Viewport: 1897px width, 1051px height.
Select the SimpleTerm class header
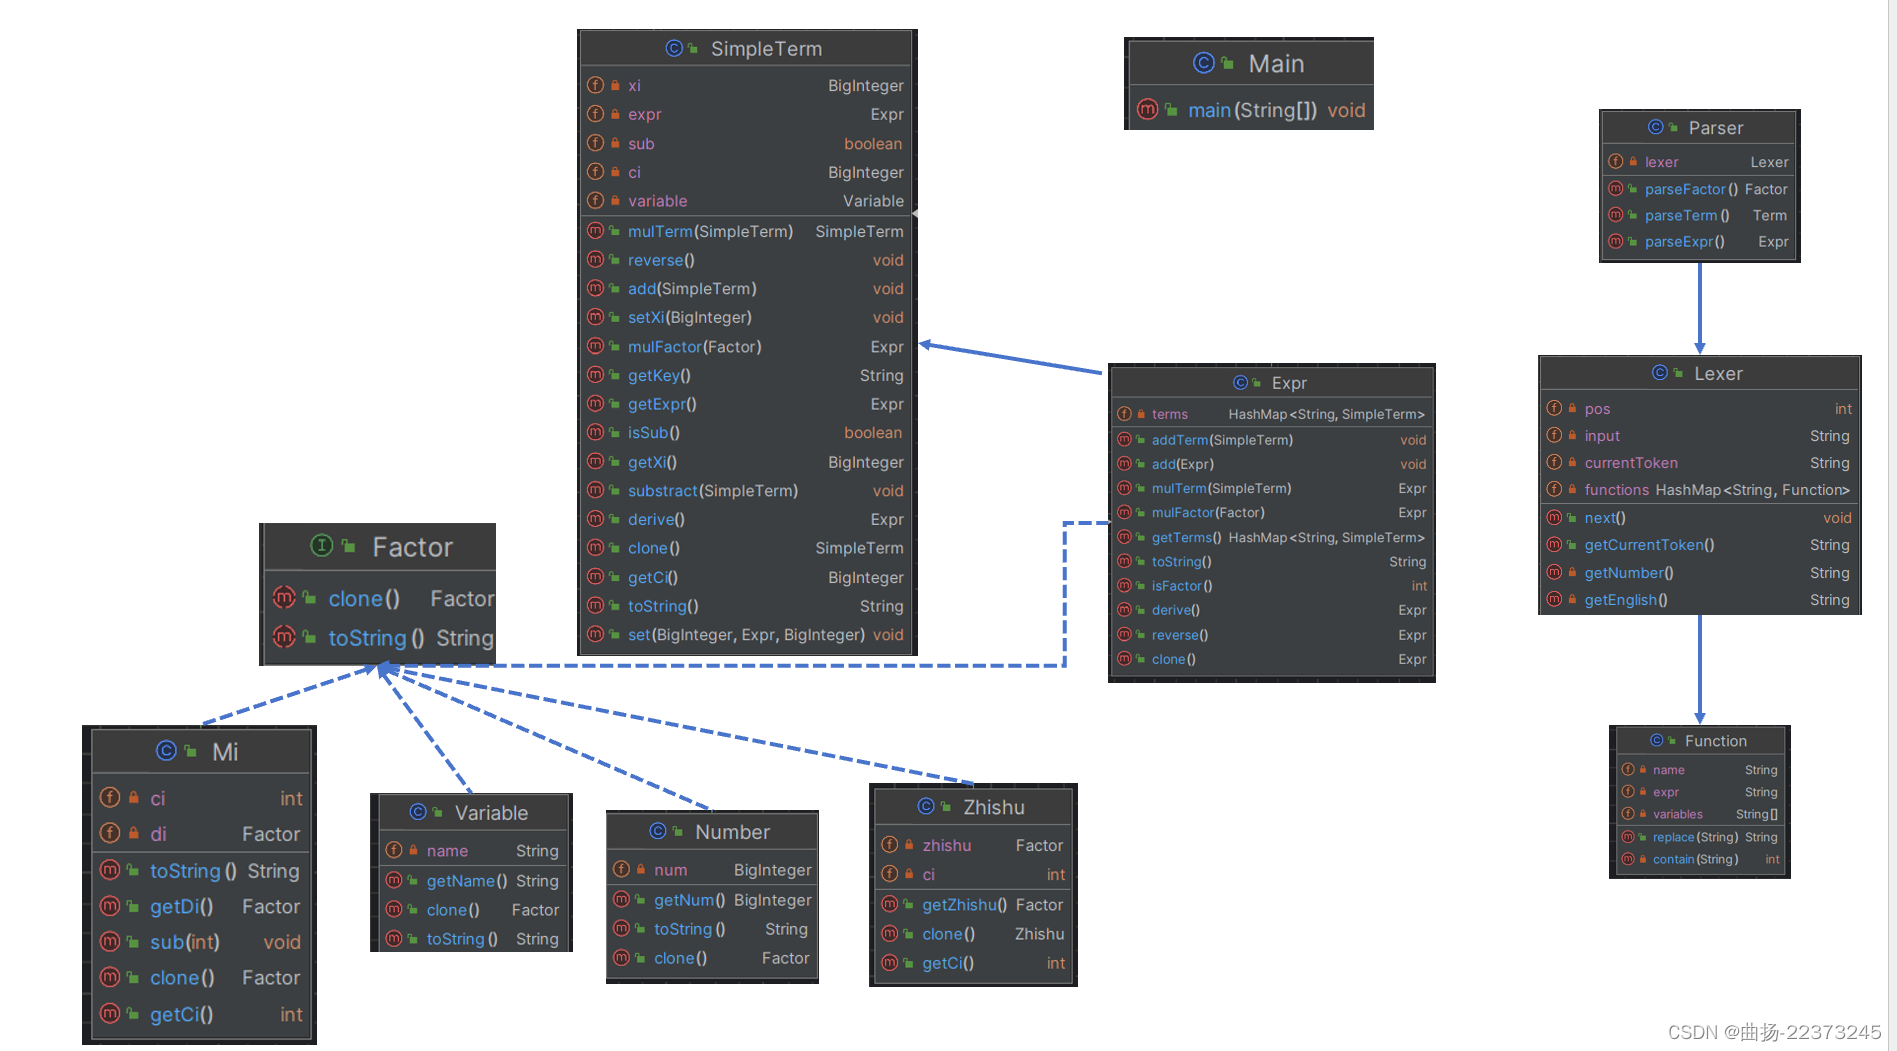click(747, 48)
